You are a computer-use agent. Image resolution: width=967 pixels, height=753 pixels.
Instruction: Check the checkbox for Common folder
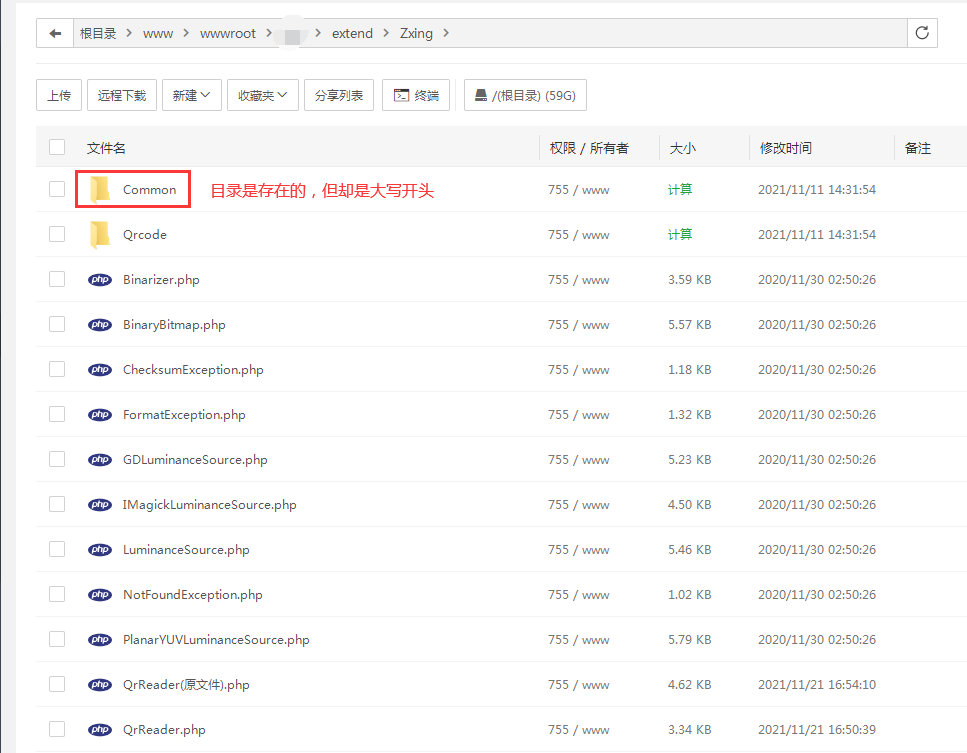56,188
